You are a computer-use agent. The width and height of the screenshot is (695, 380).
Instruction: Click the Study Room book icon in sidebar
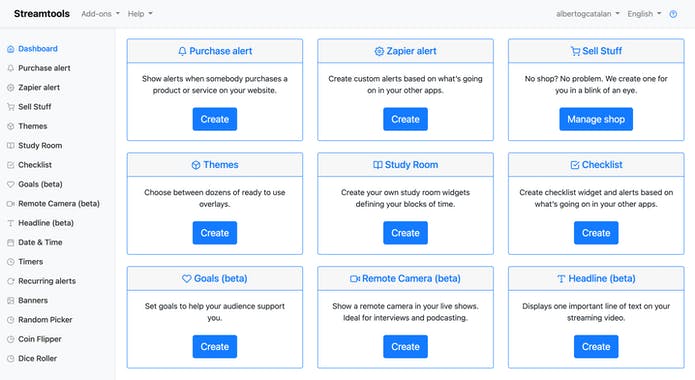[11, 145]
